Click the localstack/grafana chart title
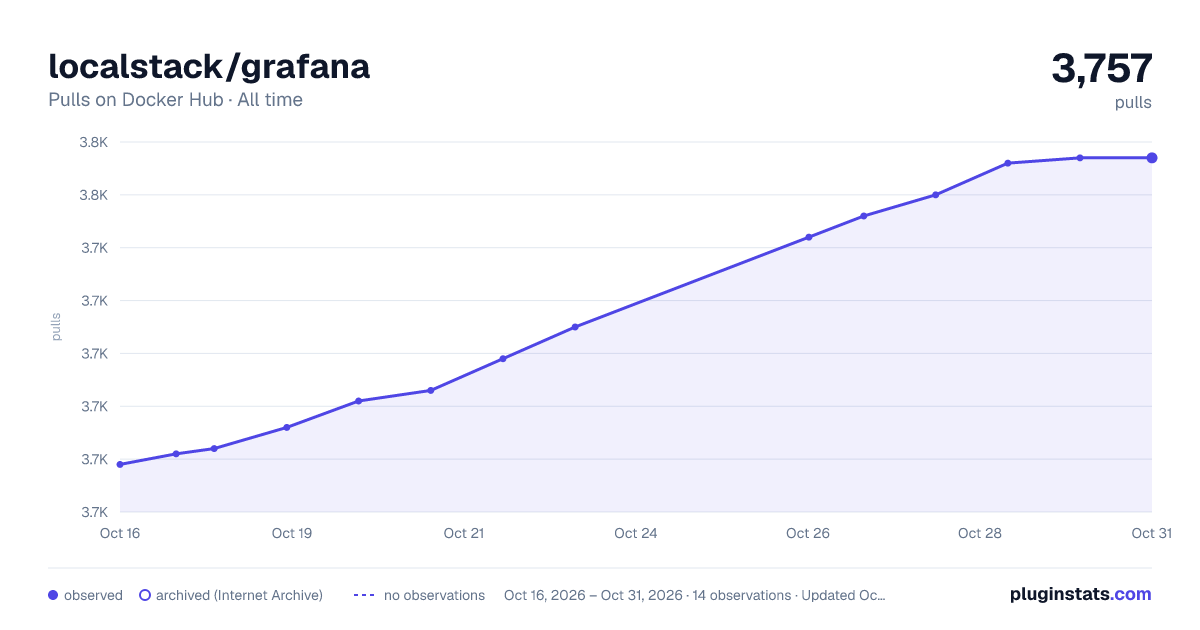The height and width of the screenshot is (630, 1200). coord(209,66)
